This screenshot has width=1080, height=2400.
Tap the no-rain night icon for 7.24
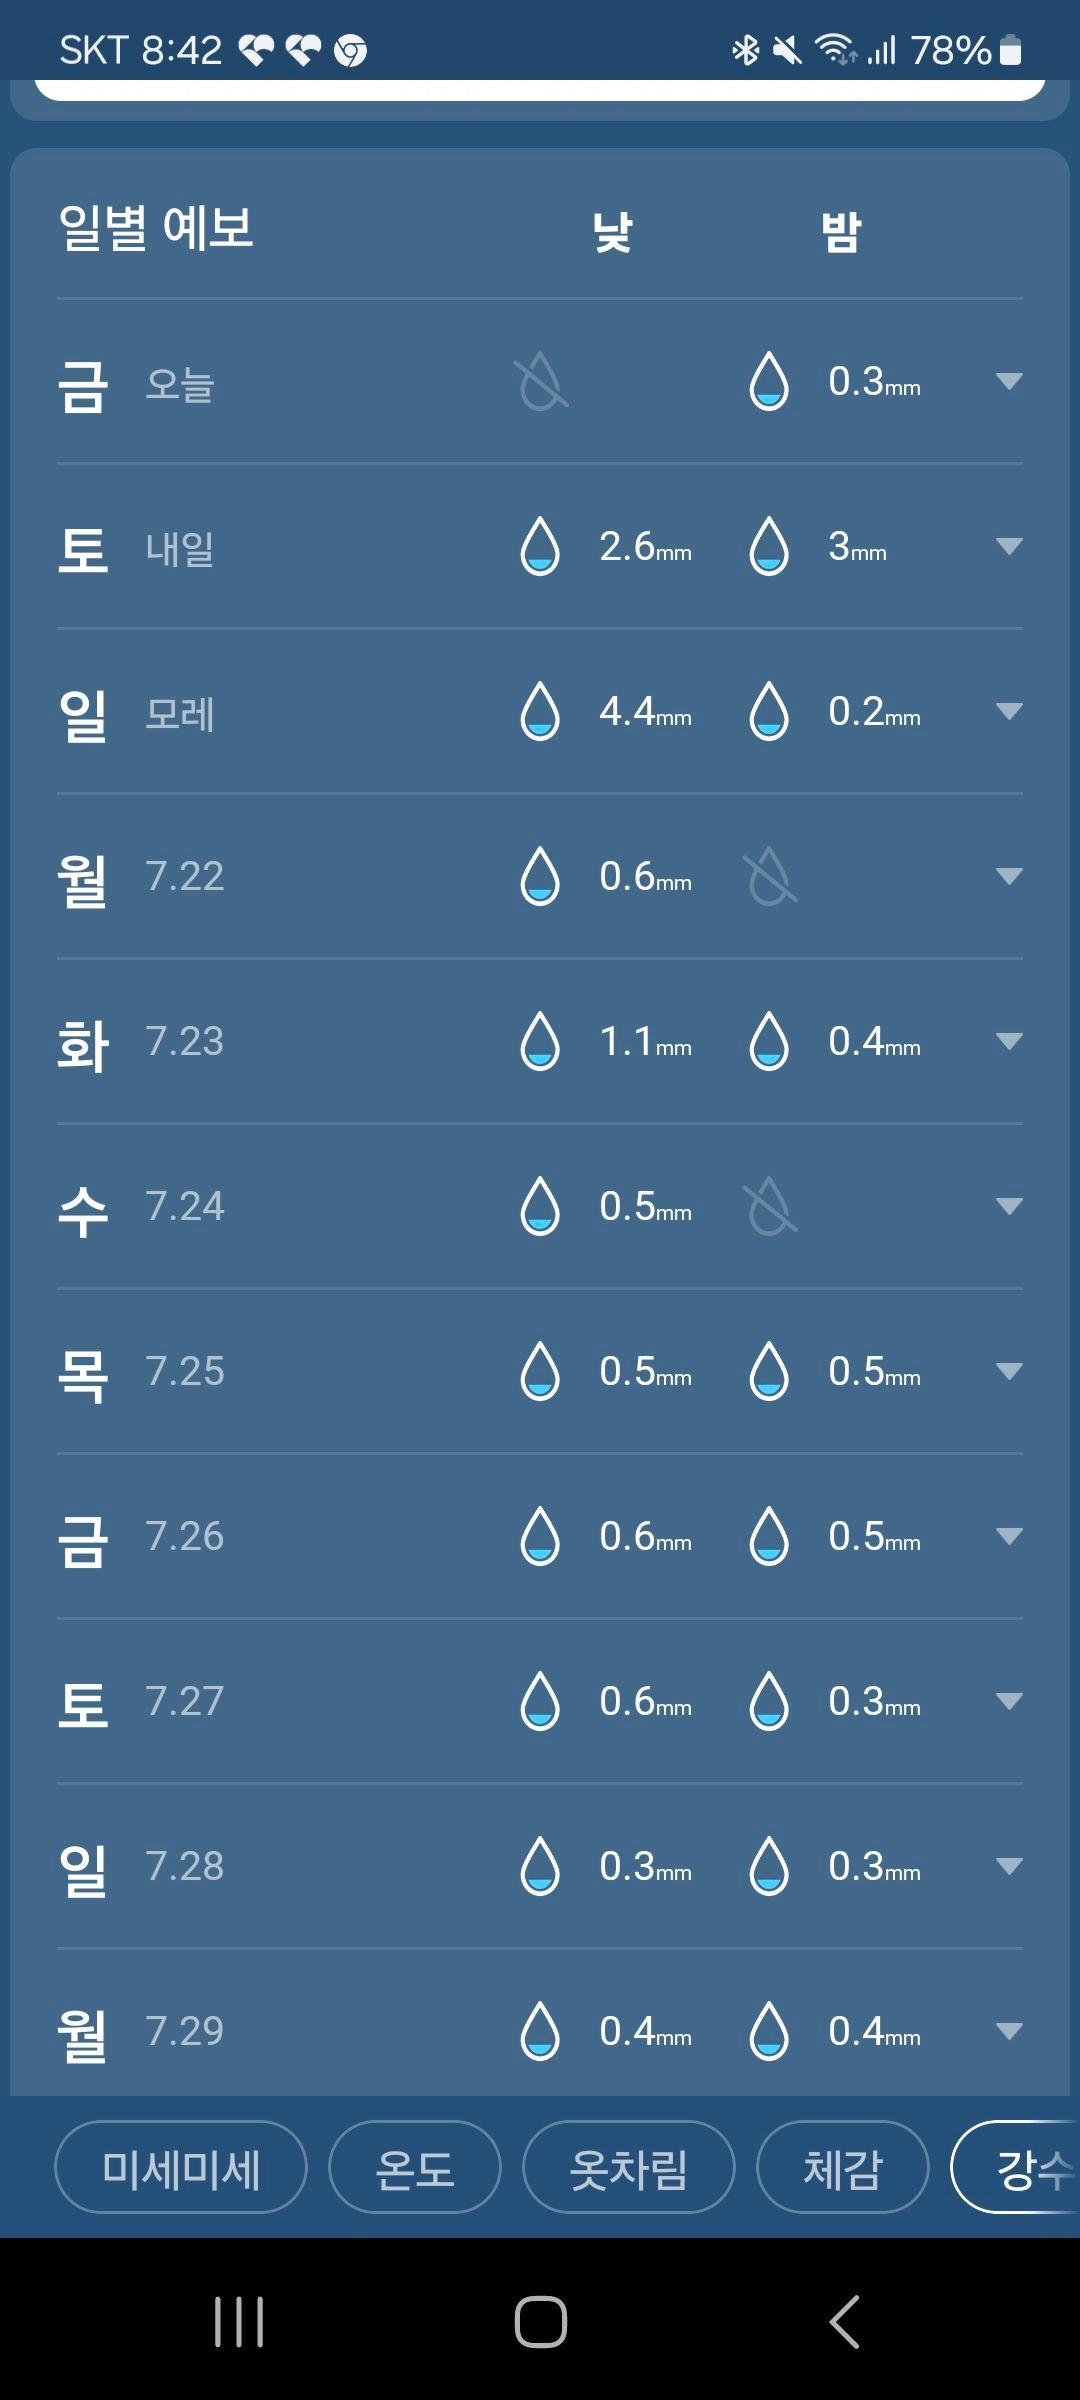click(x=770, y=1206)
